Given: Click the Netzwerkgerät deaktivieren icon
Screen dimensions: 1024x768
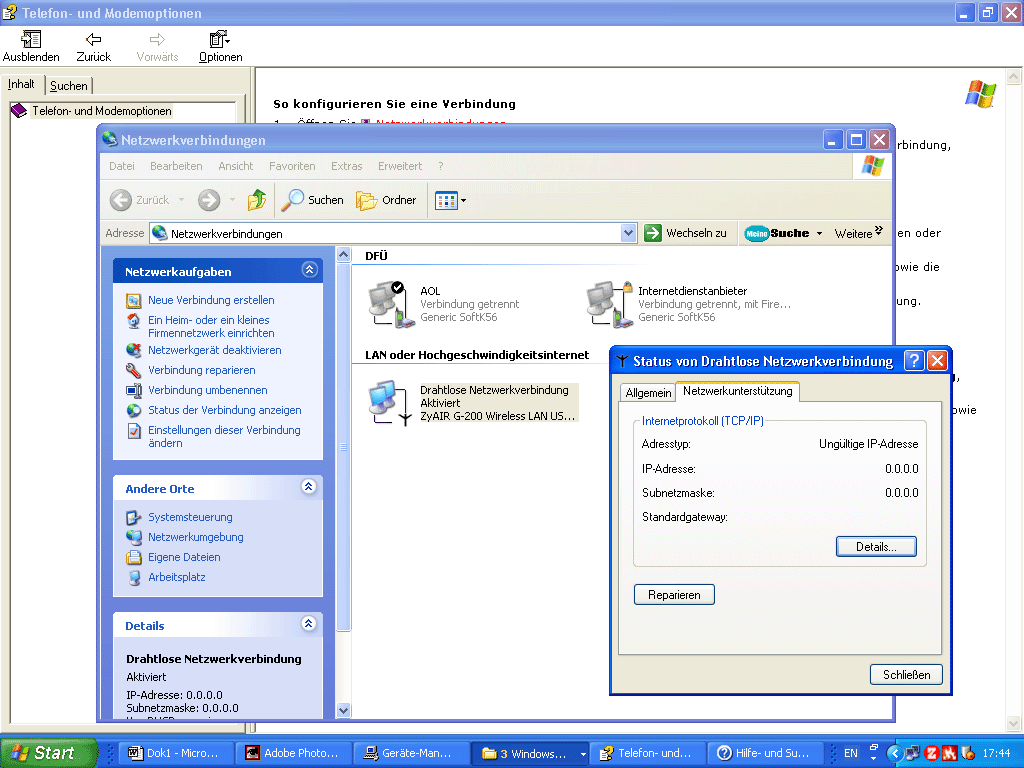Looking at the screenshot, I should (x=134, y=350).
